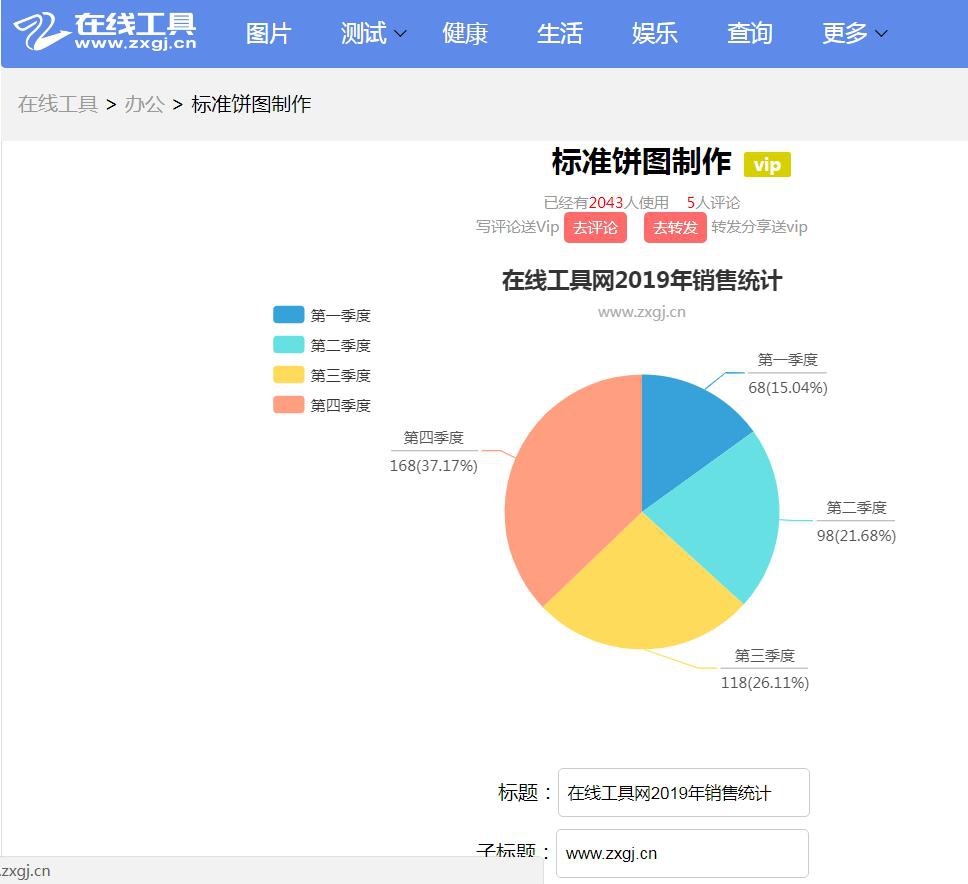Viewport: 968px width, 884px height.
Task: Click the yellow vip badge
Action: [x=767, y=165]
